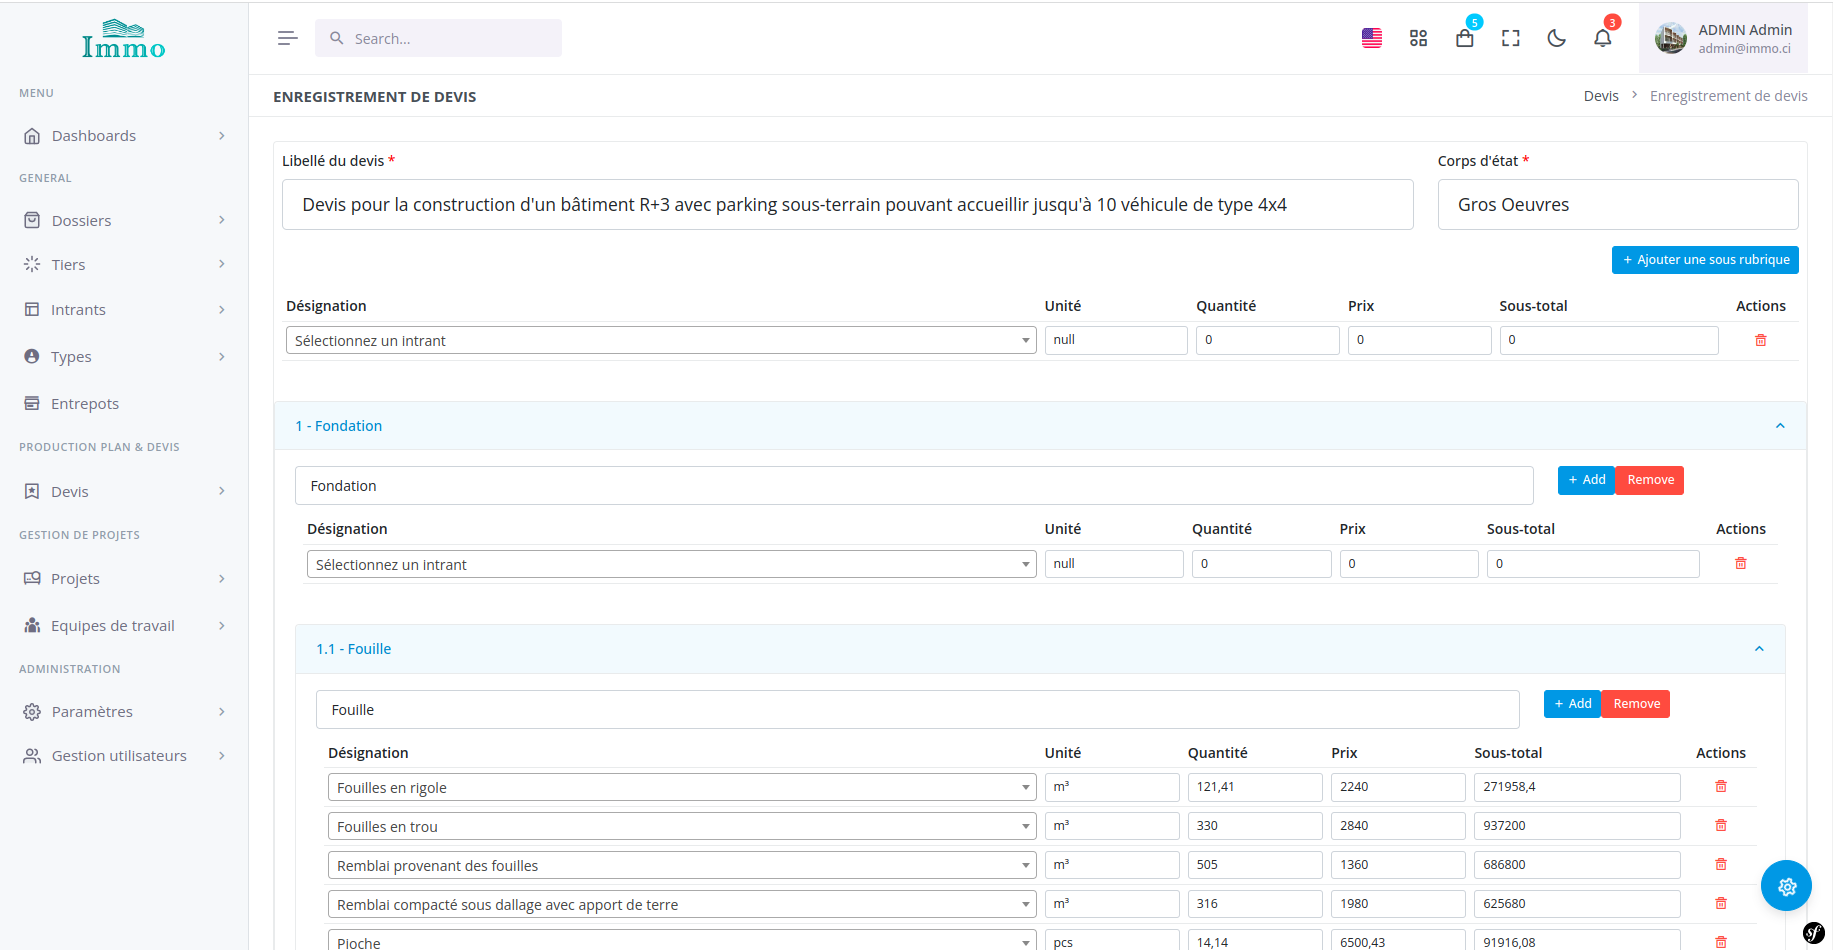Open the notifications bell icon

pyautogui.click(x=1602, y=38)
